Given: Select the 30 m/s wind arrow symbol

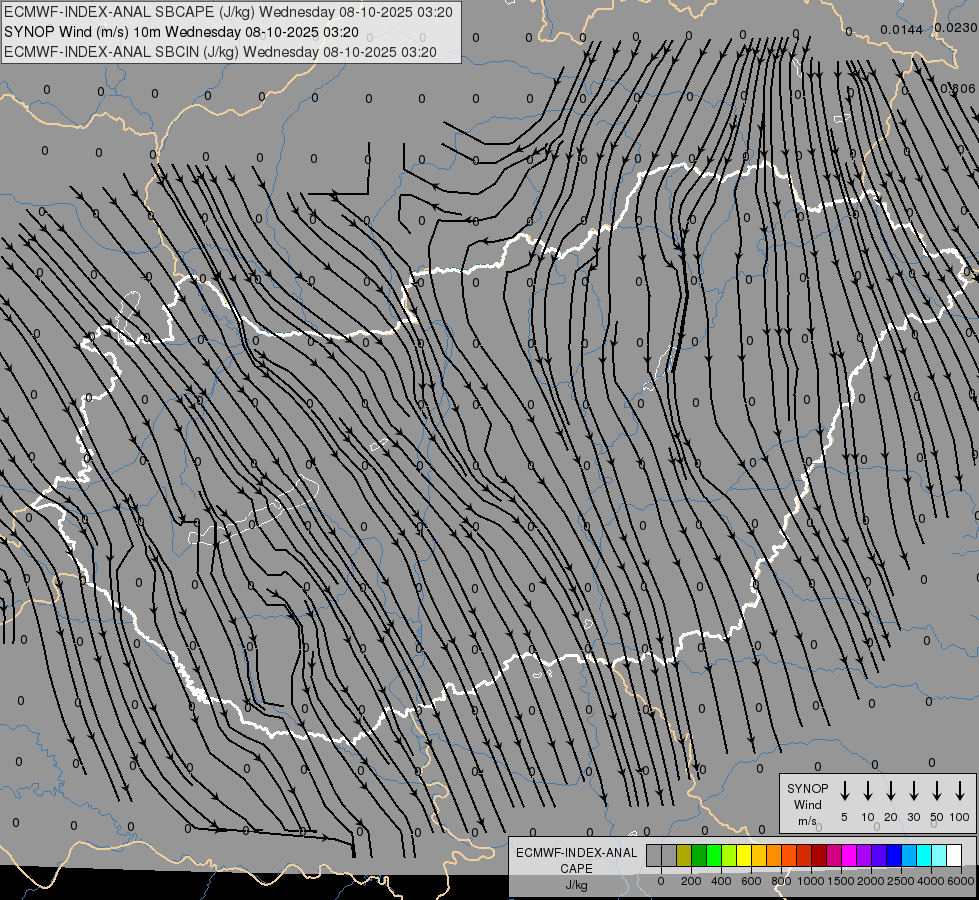Looking at the screenshot, I should (914, 791).
